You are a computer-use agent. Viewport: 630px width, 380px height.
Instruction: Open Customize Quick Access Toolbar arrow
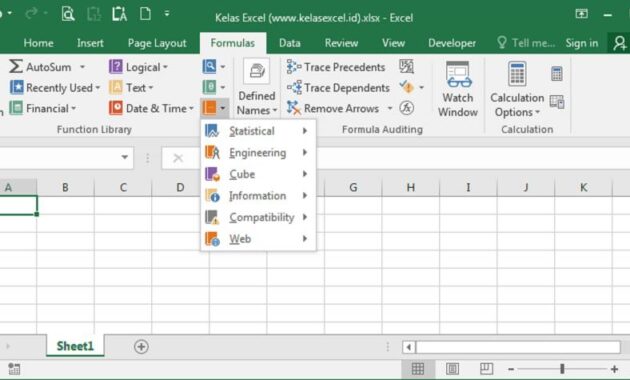167,14
